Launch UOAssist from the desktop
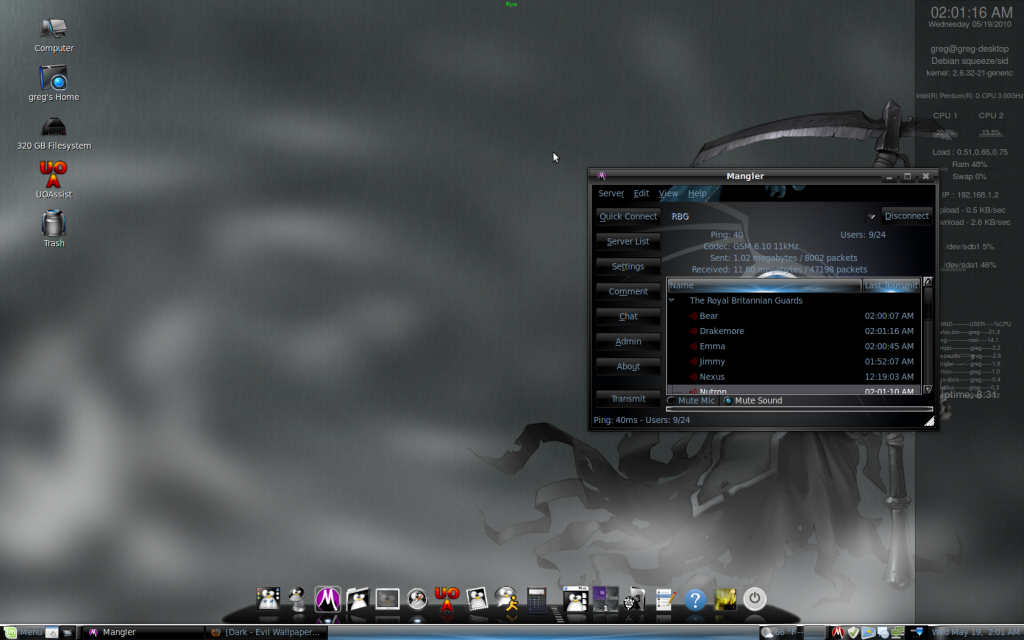Viewport: 1024px width, 640px height. point(54,180)
